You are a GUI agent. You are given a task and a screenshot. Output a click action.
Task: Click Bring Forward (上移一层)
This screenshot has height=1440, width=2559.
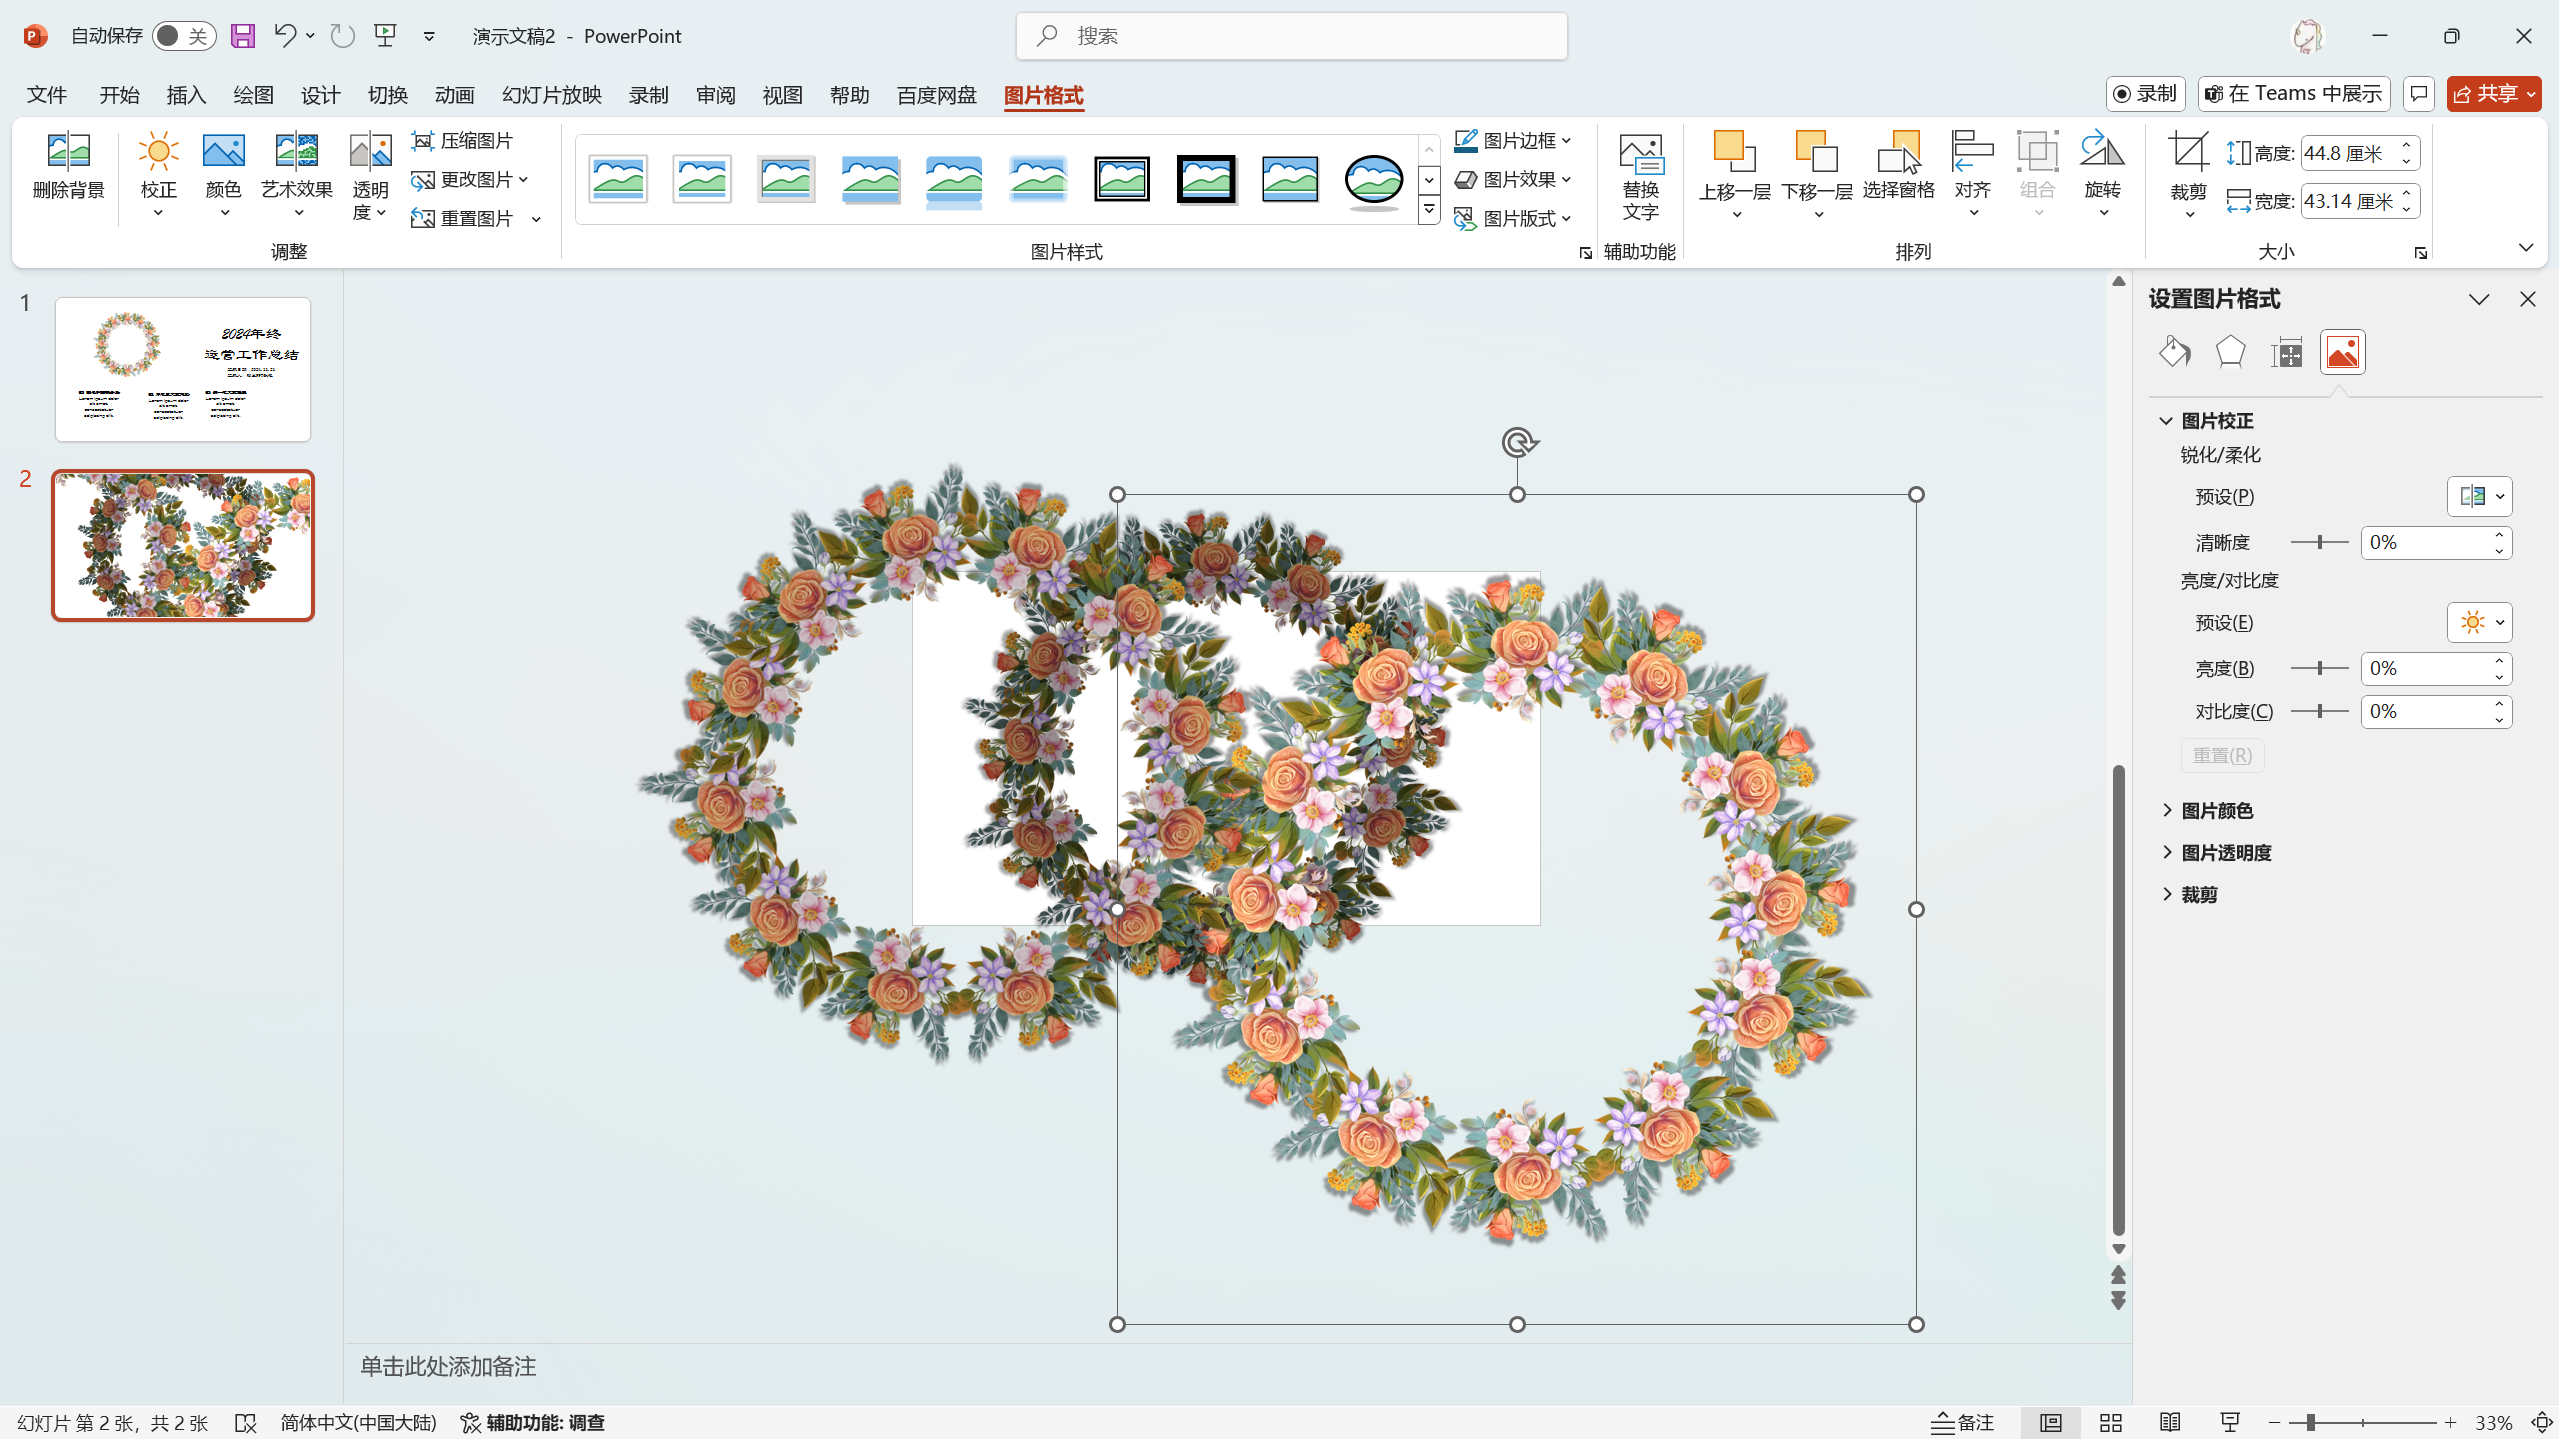click(x=1735, y=174)
